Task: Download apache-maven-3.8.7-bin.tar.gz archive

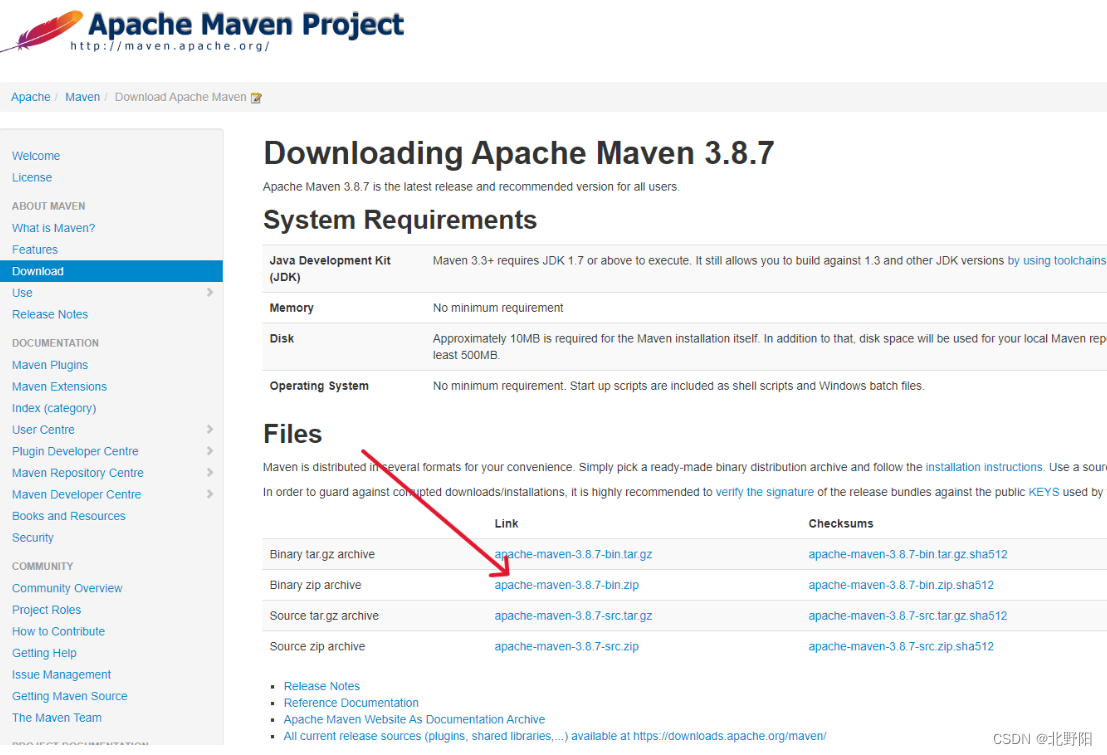Action: (573, 554)
